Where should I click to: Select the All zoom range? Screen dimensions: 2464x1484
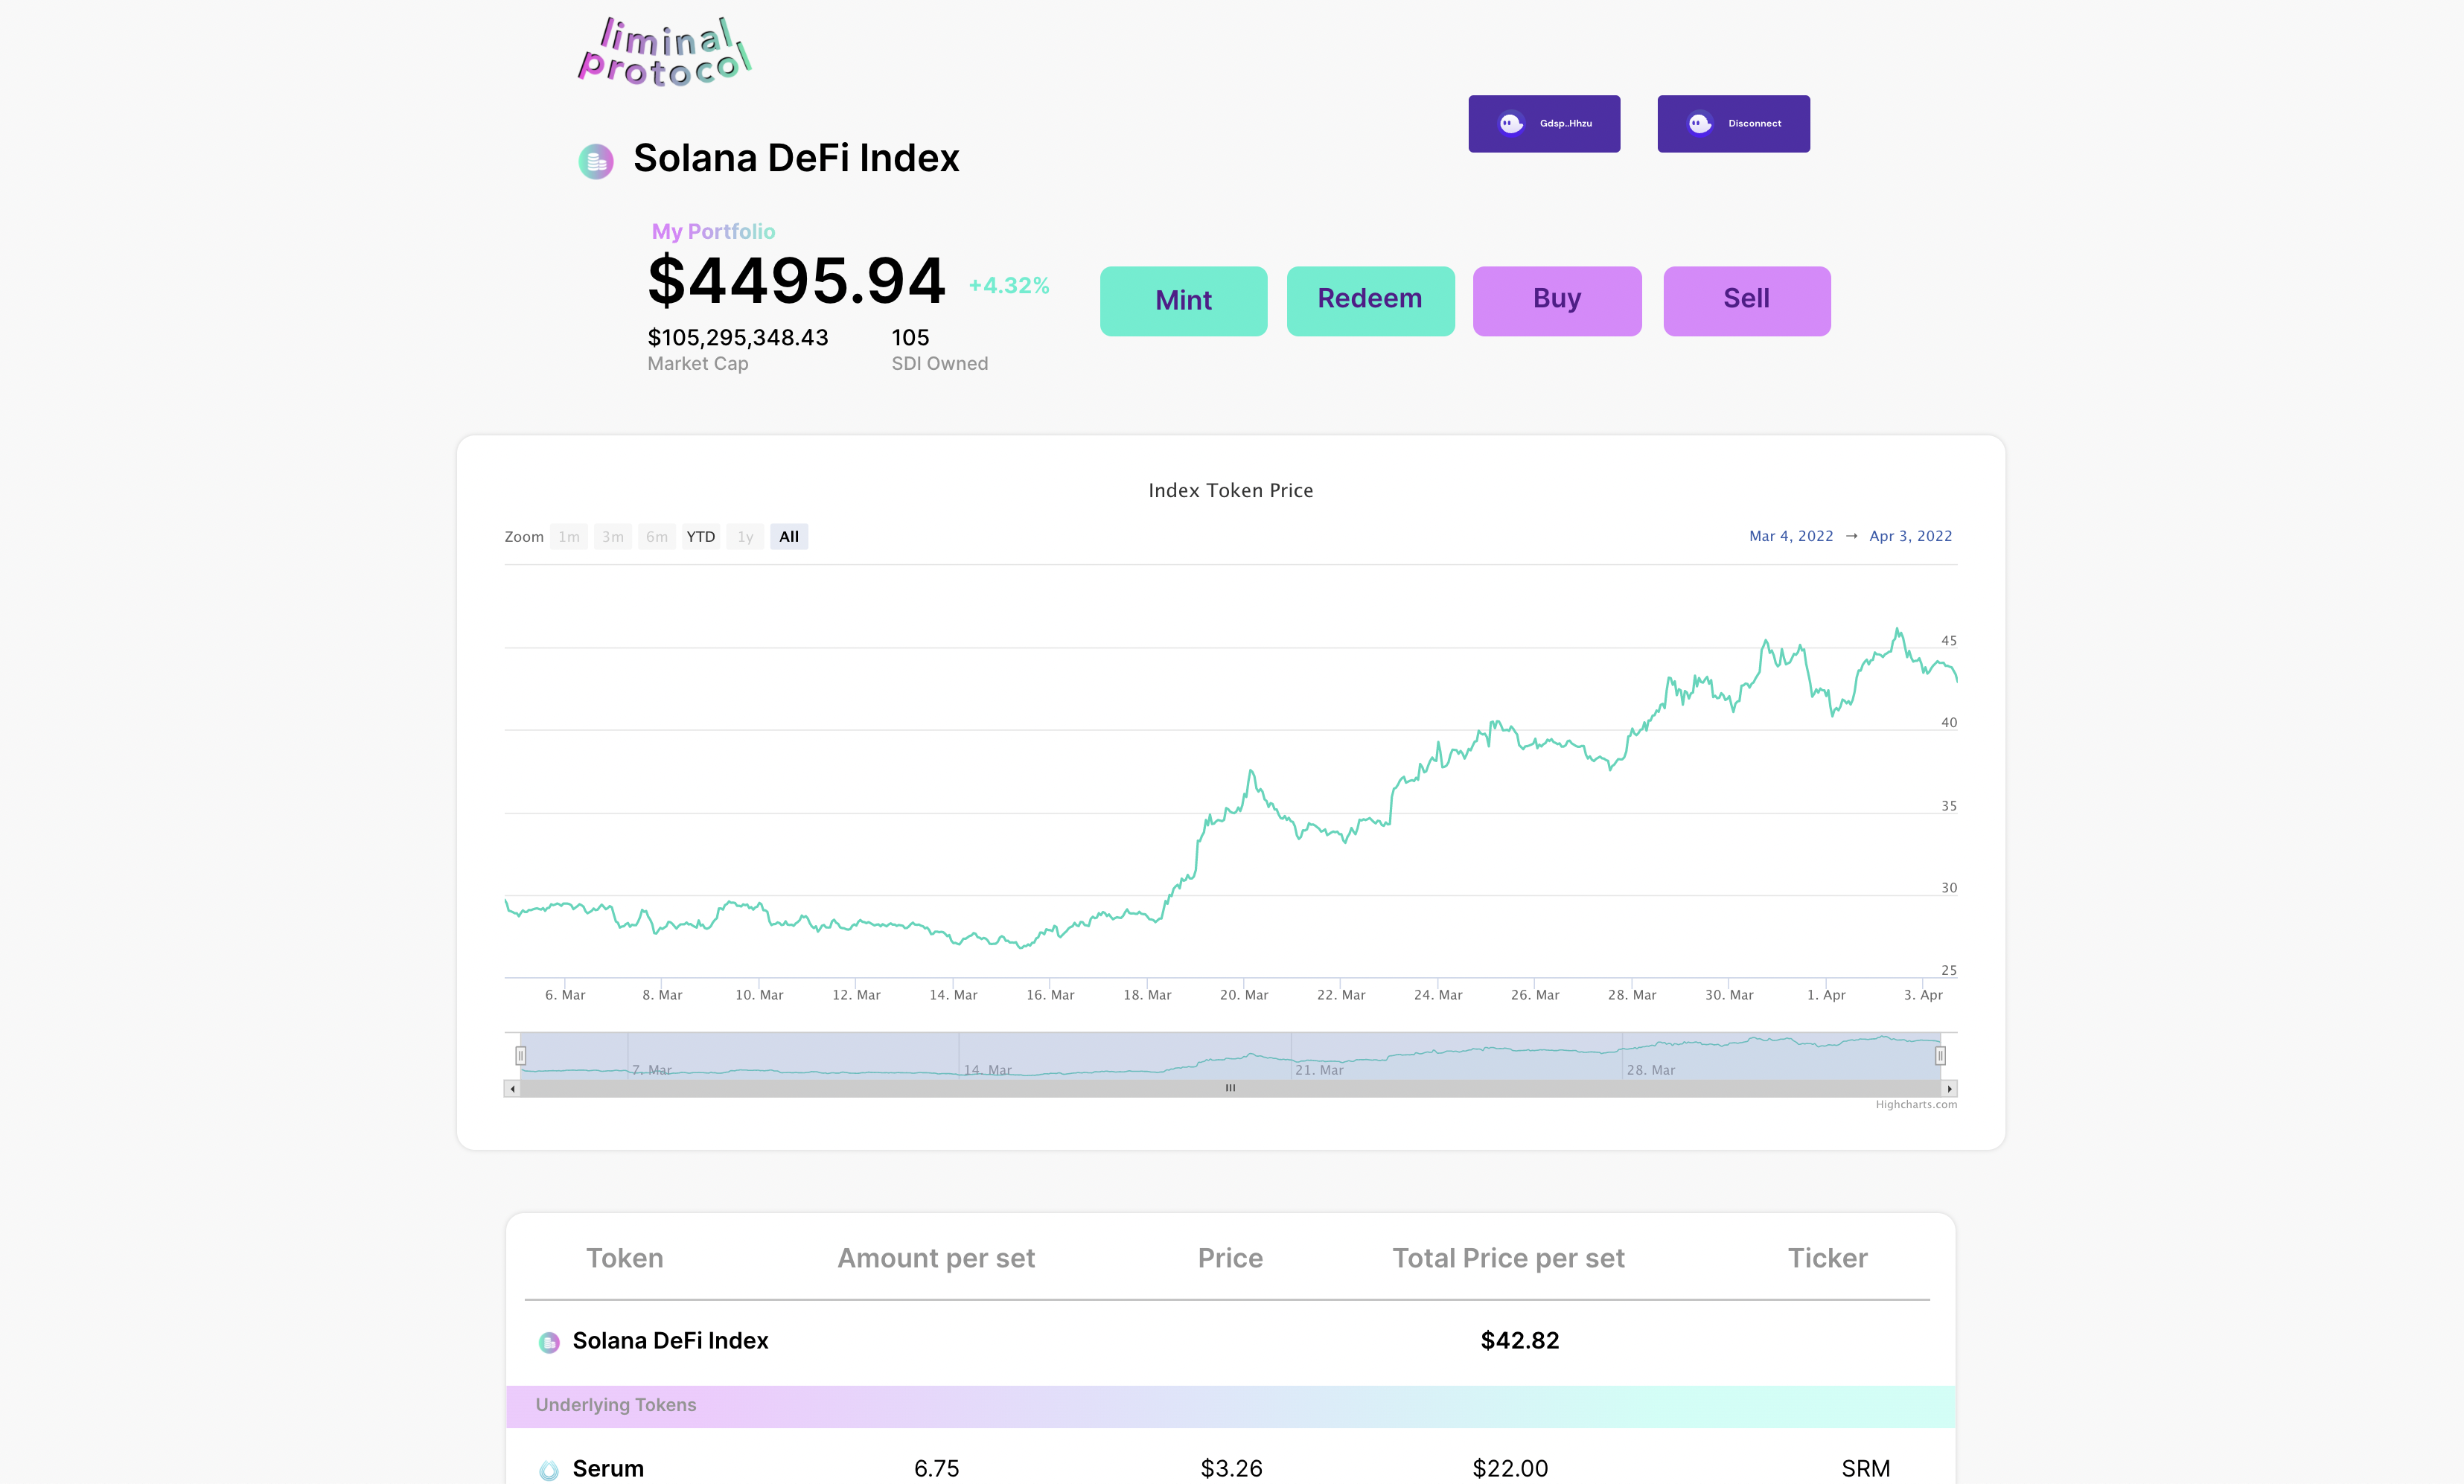click(x=788, y=537)
